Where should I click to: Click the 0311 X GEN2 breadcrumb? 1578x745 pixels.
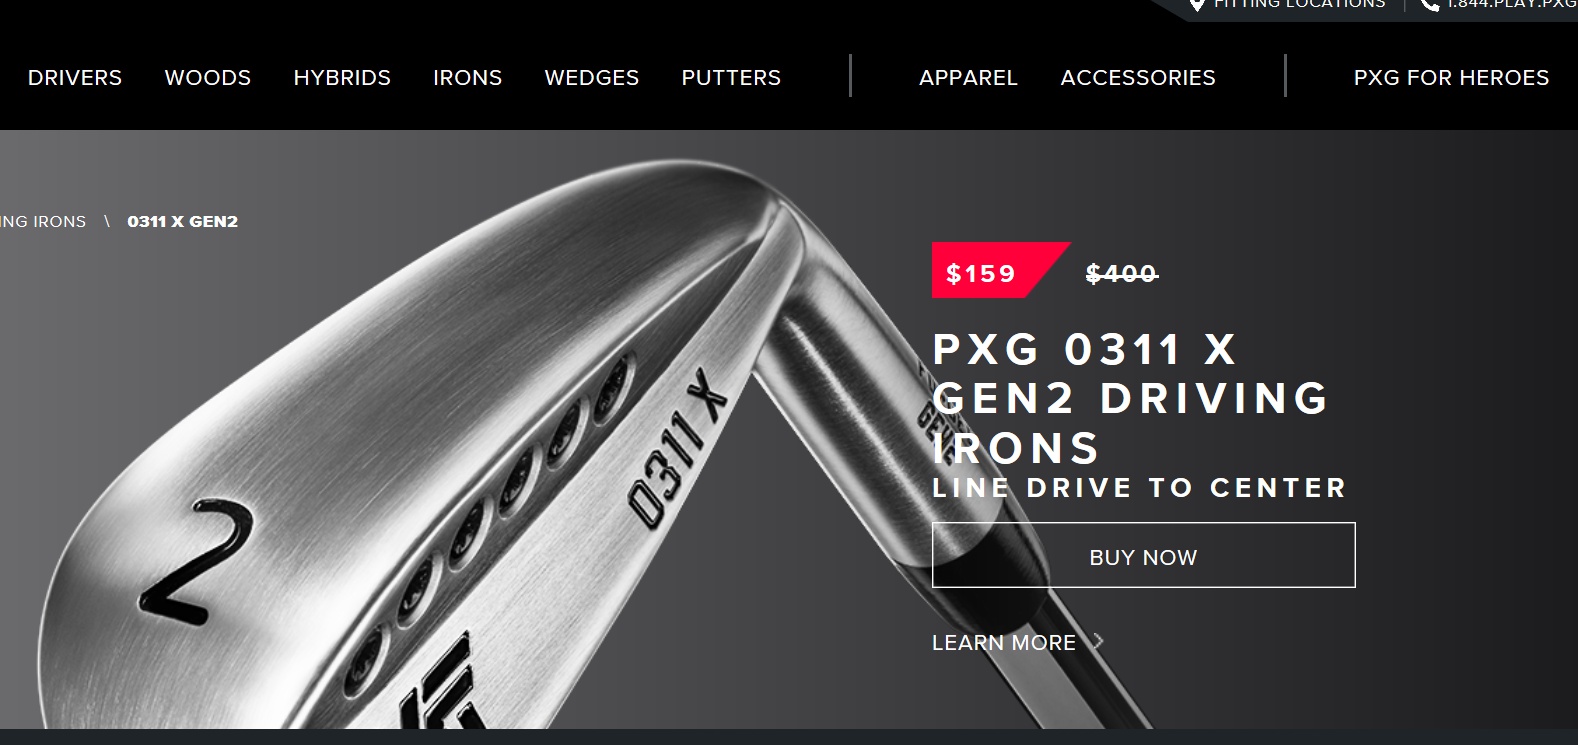183,222
